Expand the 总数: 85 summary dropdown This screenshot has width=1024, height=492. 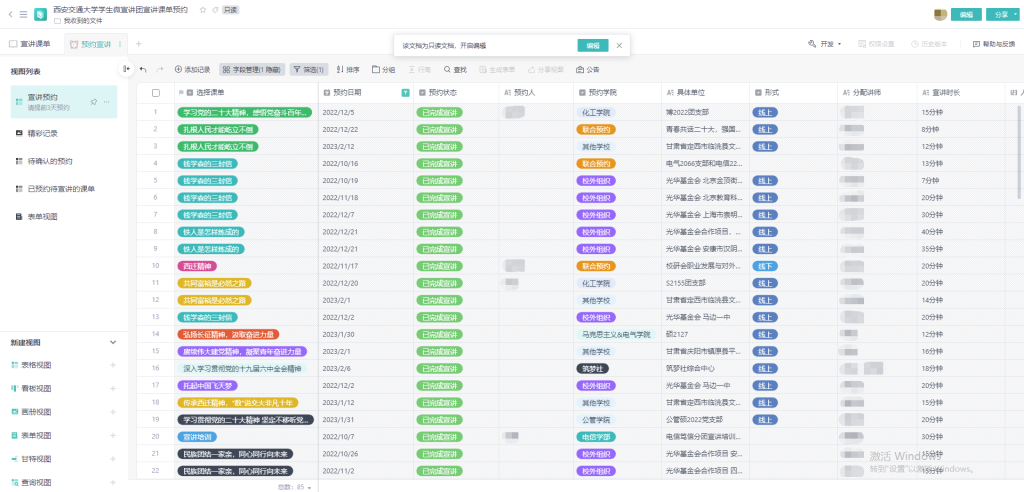(295, 487)
